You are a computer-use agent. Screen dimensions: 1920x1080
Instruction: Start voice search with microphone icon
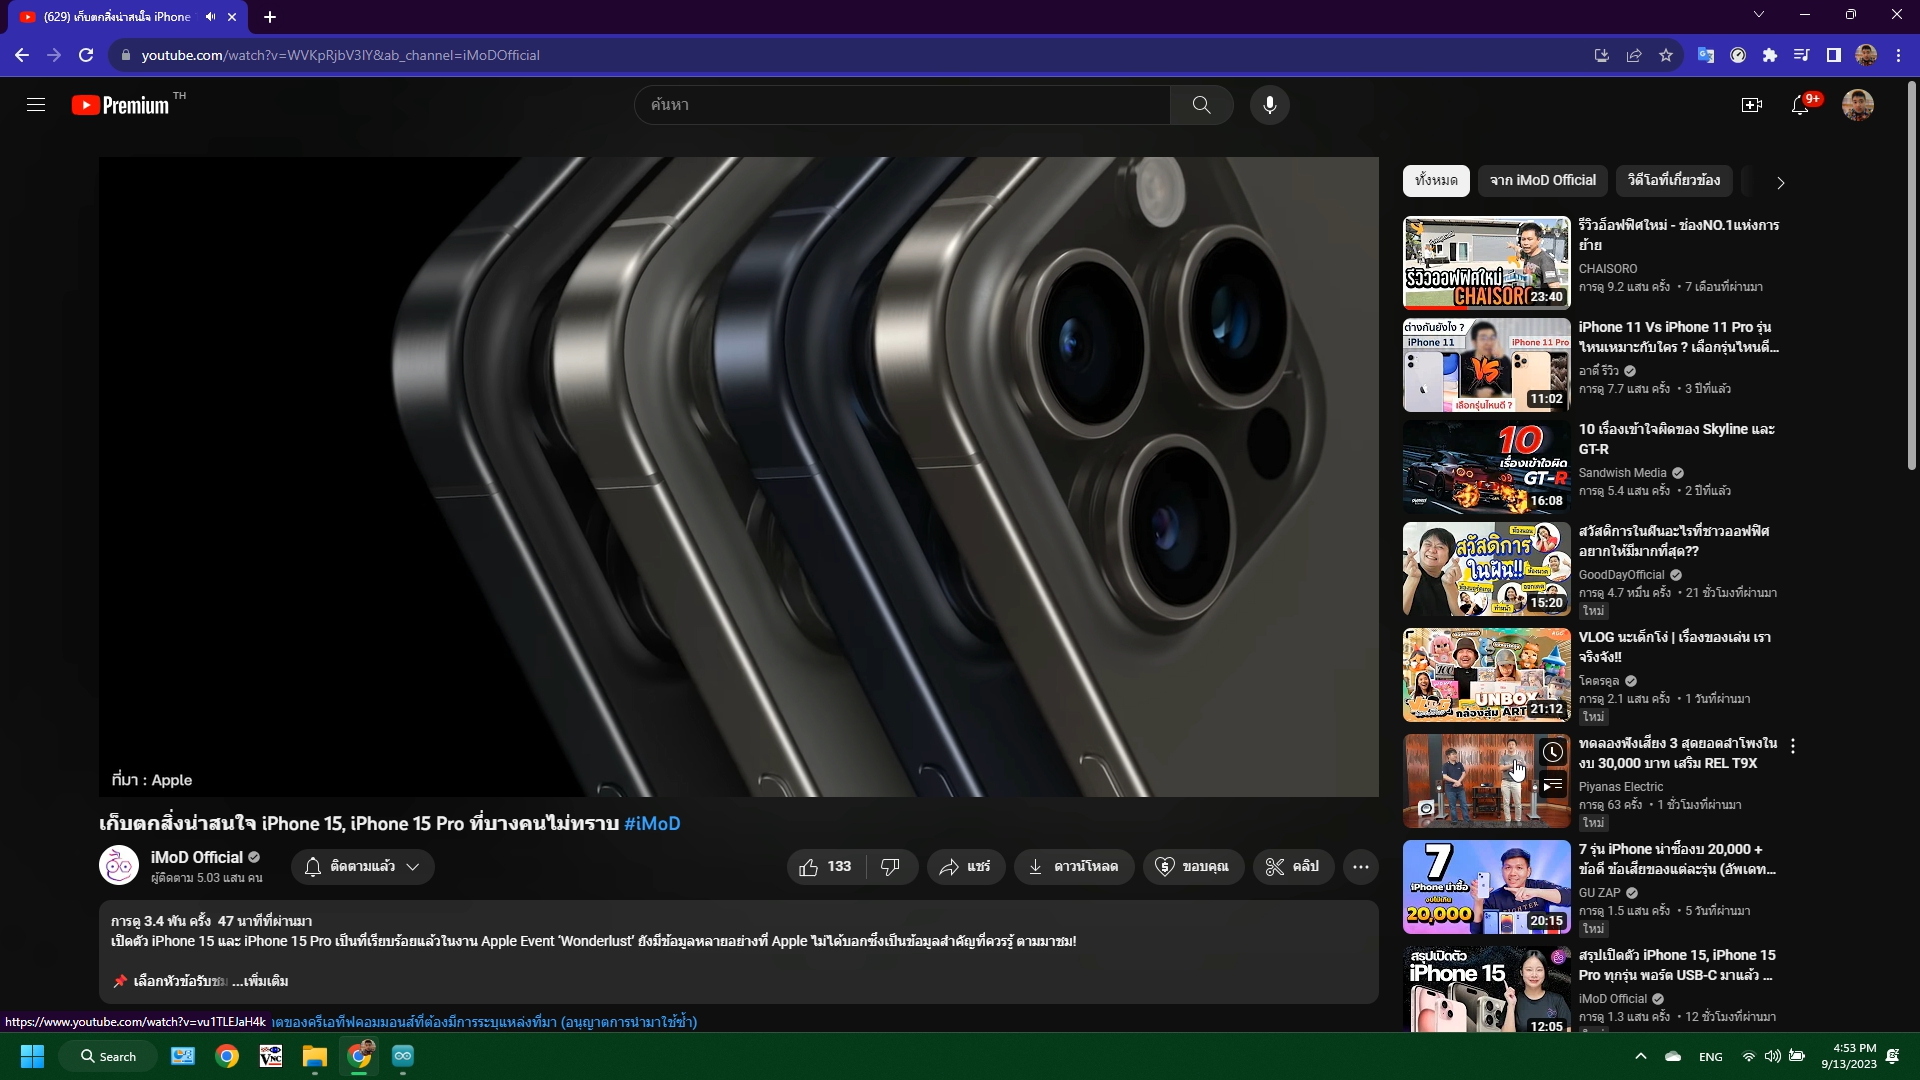click(x=1269, y=105)
